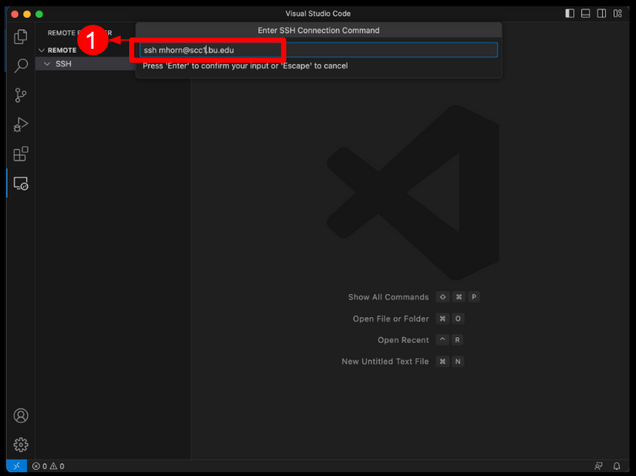Toggle primary side bar layout icon
This screenshot has height=476, width=636.
[x=569, y=13]
